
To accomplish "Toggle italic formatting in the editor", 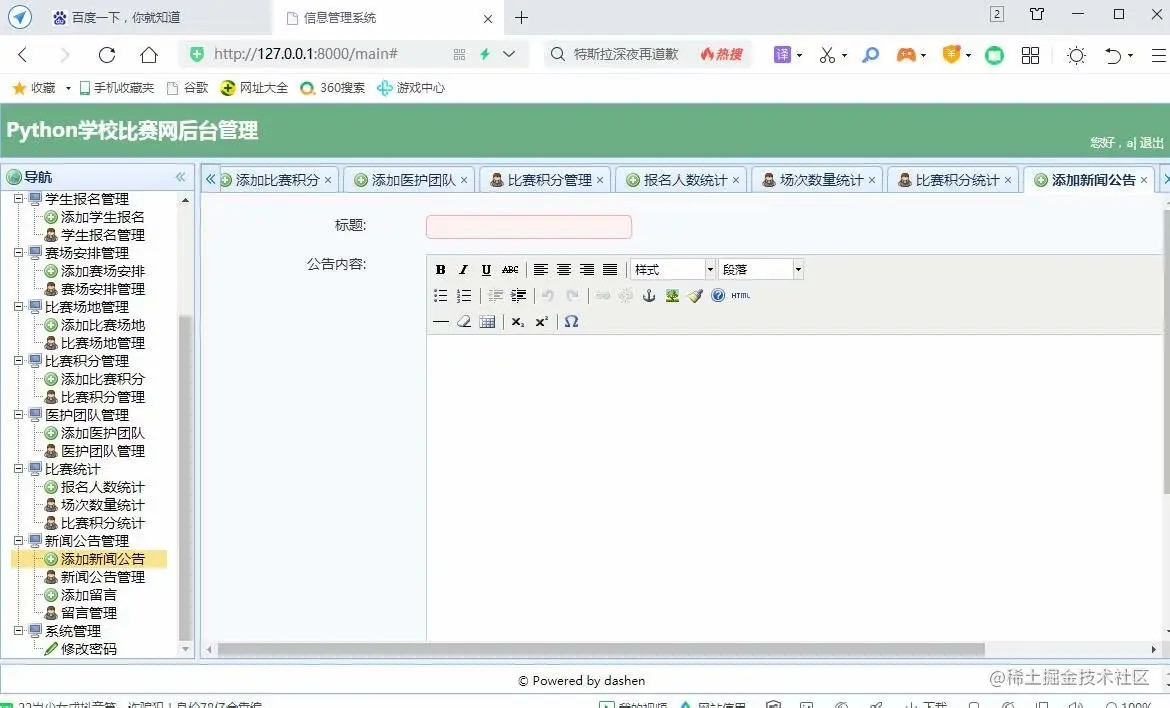I will [x=463, y=269].
